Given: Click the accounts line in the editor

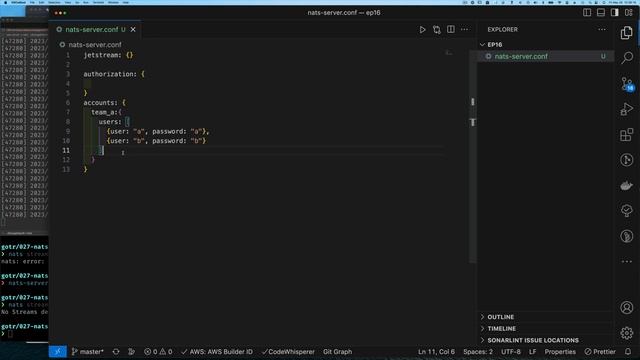Looking at the screenshot, I should 104,102.
